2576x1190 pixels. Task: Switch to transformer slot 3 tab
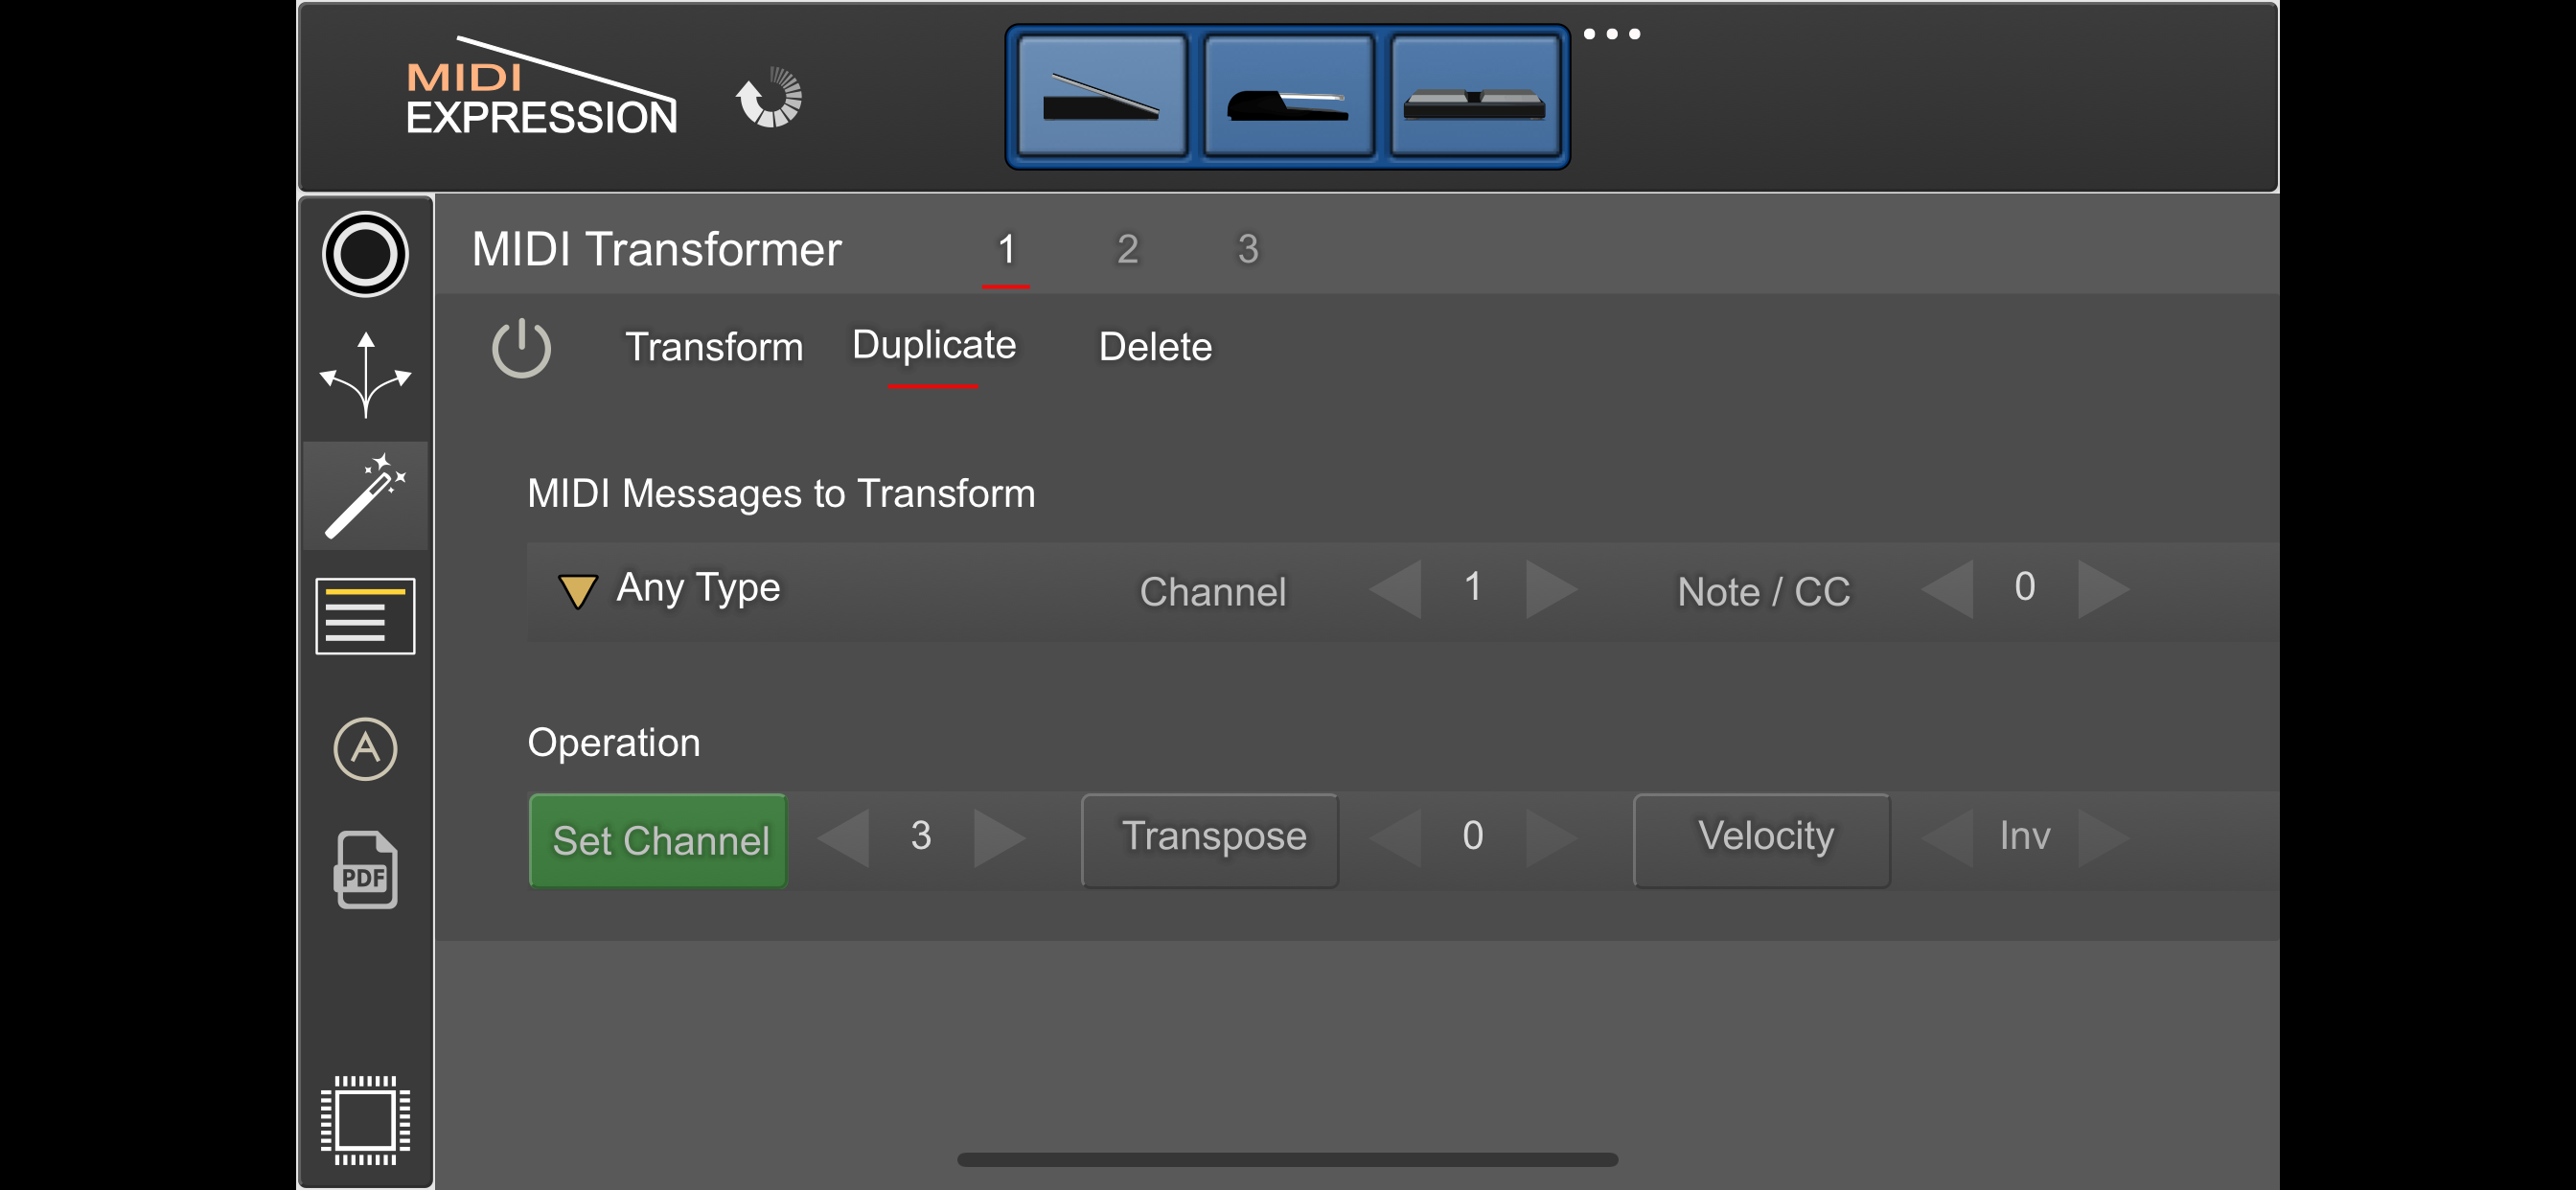pyautogui.click(x=1248, y=249)
